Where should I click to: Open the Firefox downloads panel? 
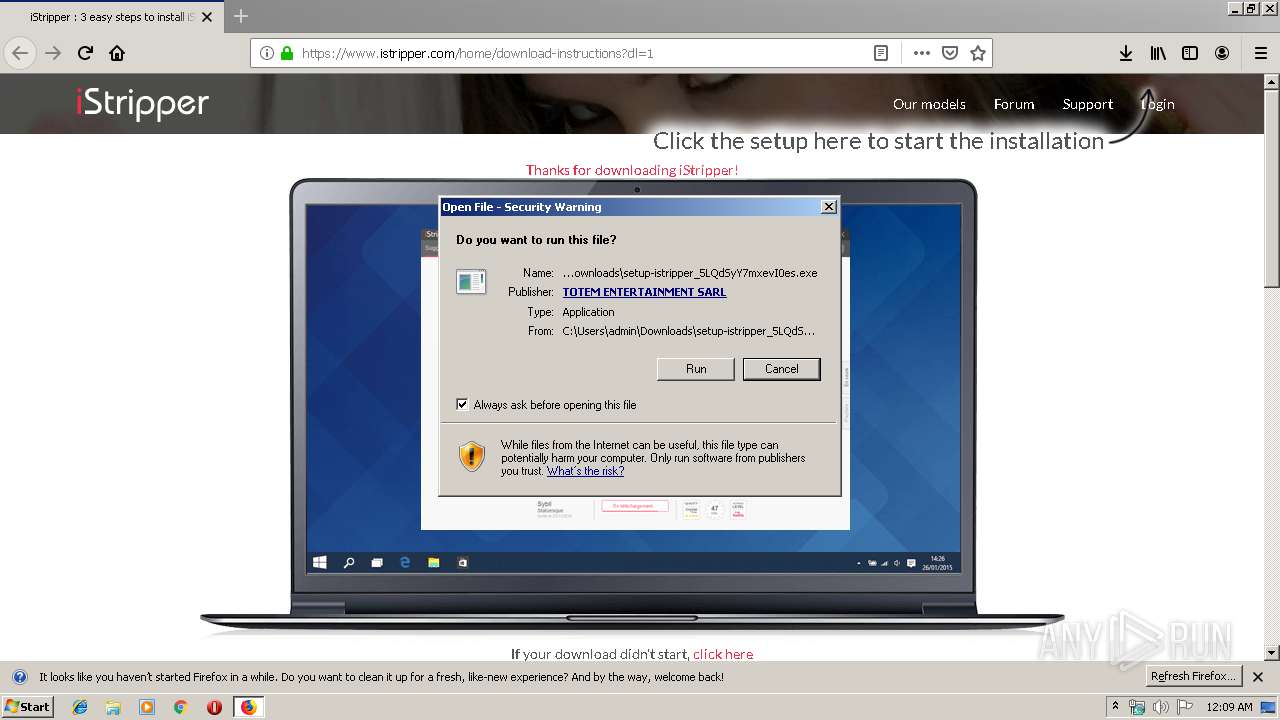click(x=1126, y=53)
